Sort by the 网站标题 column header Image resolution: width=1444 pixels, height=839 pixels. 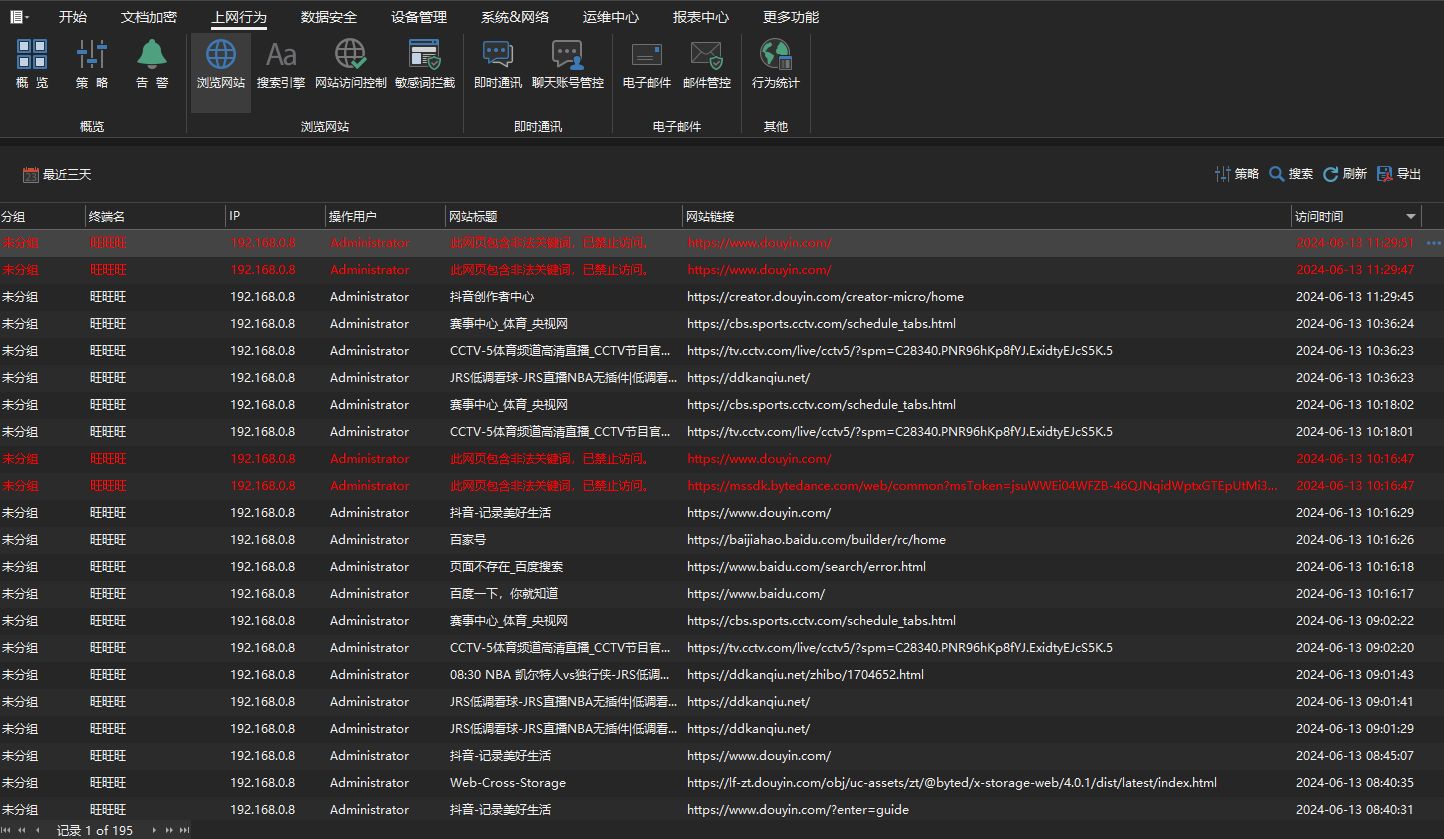tap(564, 217)
